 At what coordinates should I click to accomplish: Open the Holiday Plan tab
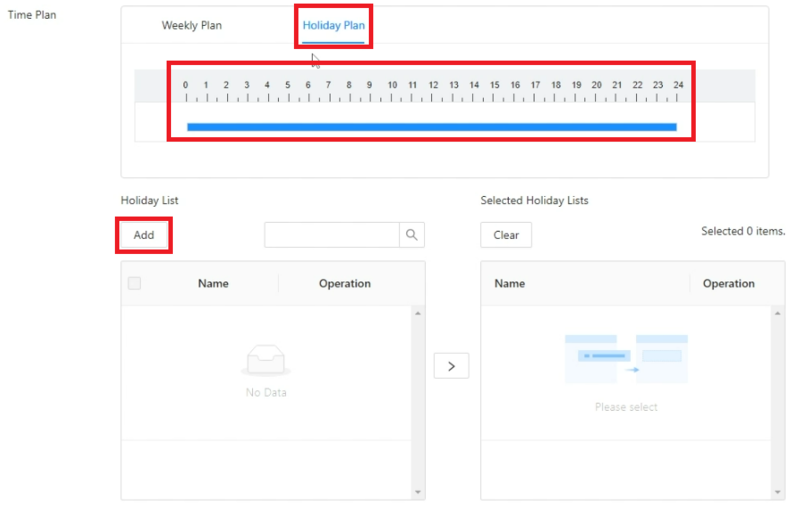point(334,26)
